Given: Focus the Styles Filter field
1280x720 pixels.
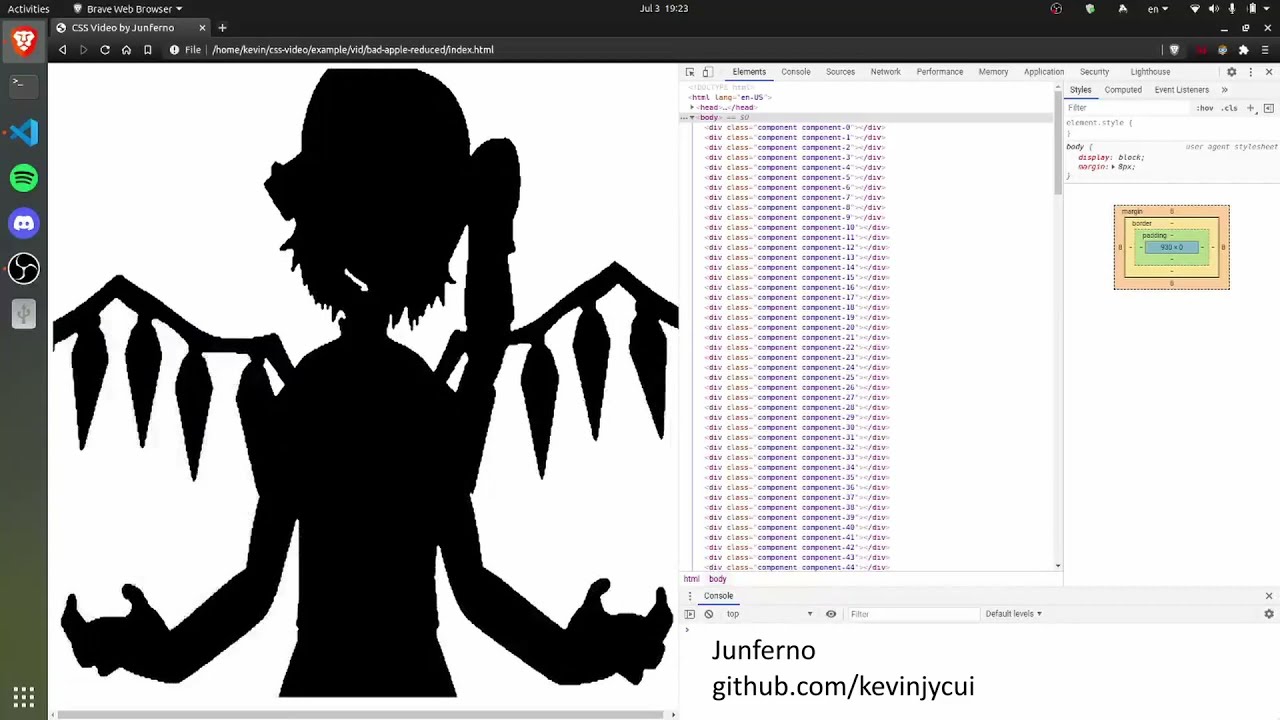Looking at the screenshot, I should 1127,108.
